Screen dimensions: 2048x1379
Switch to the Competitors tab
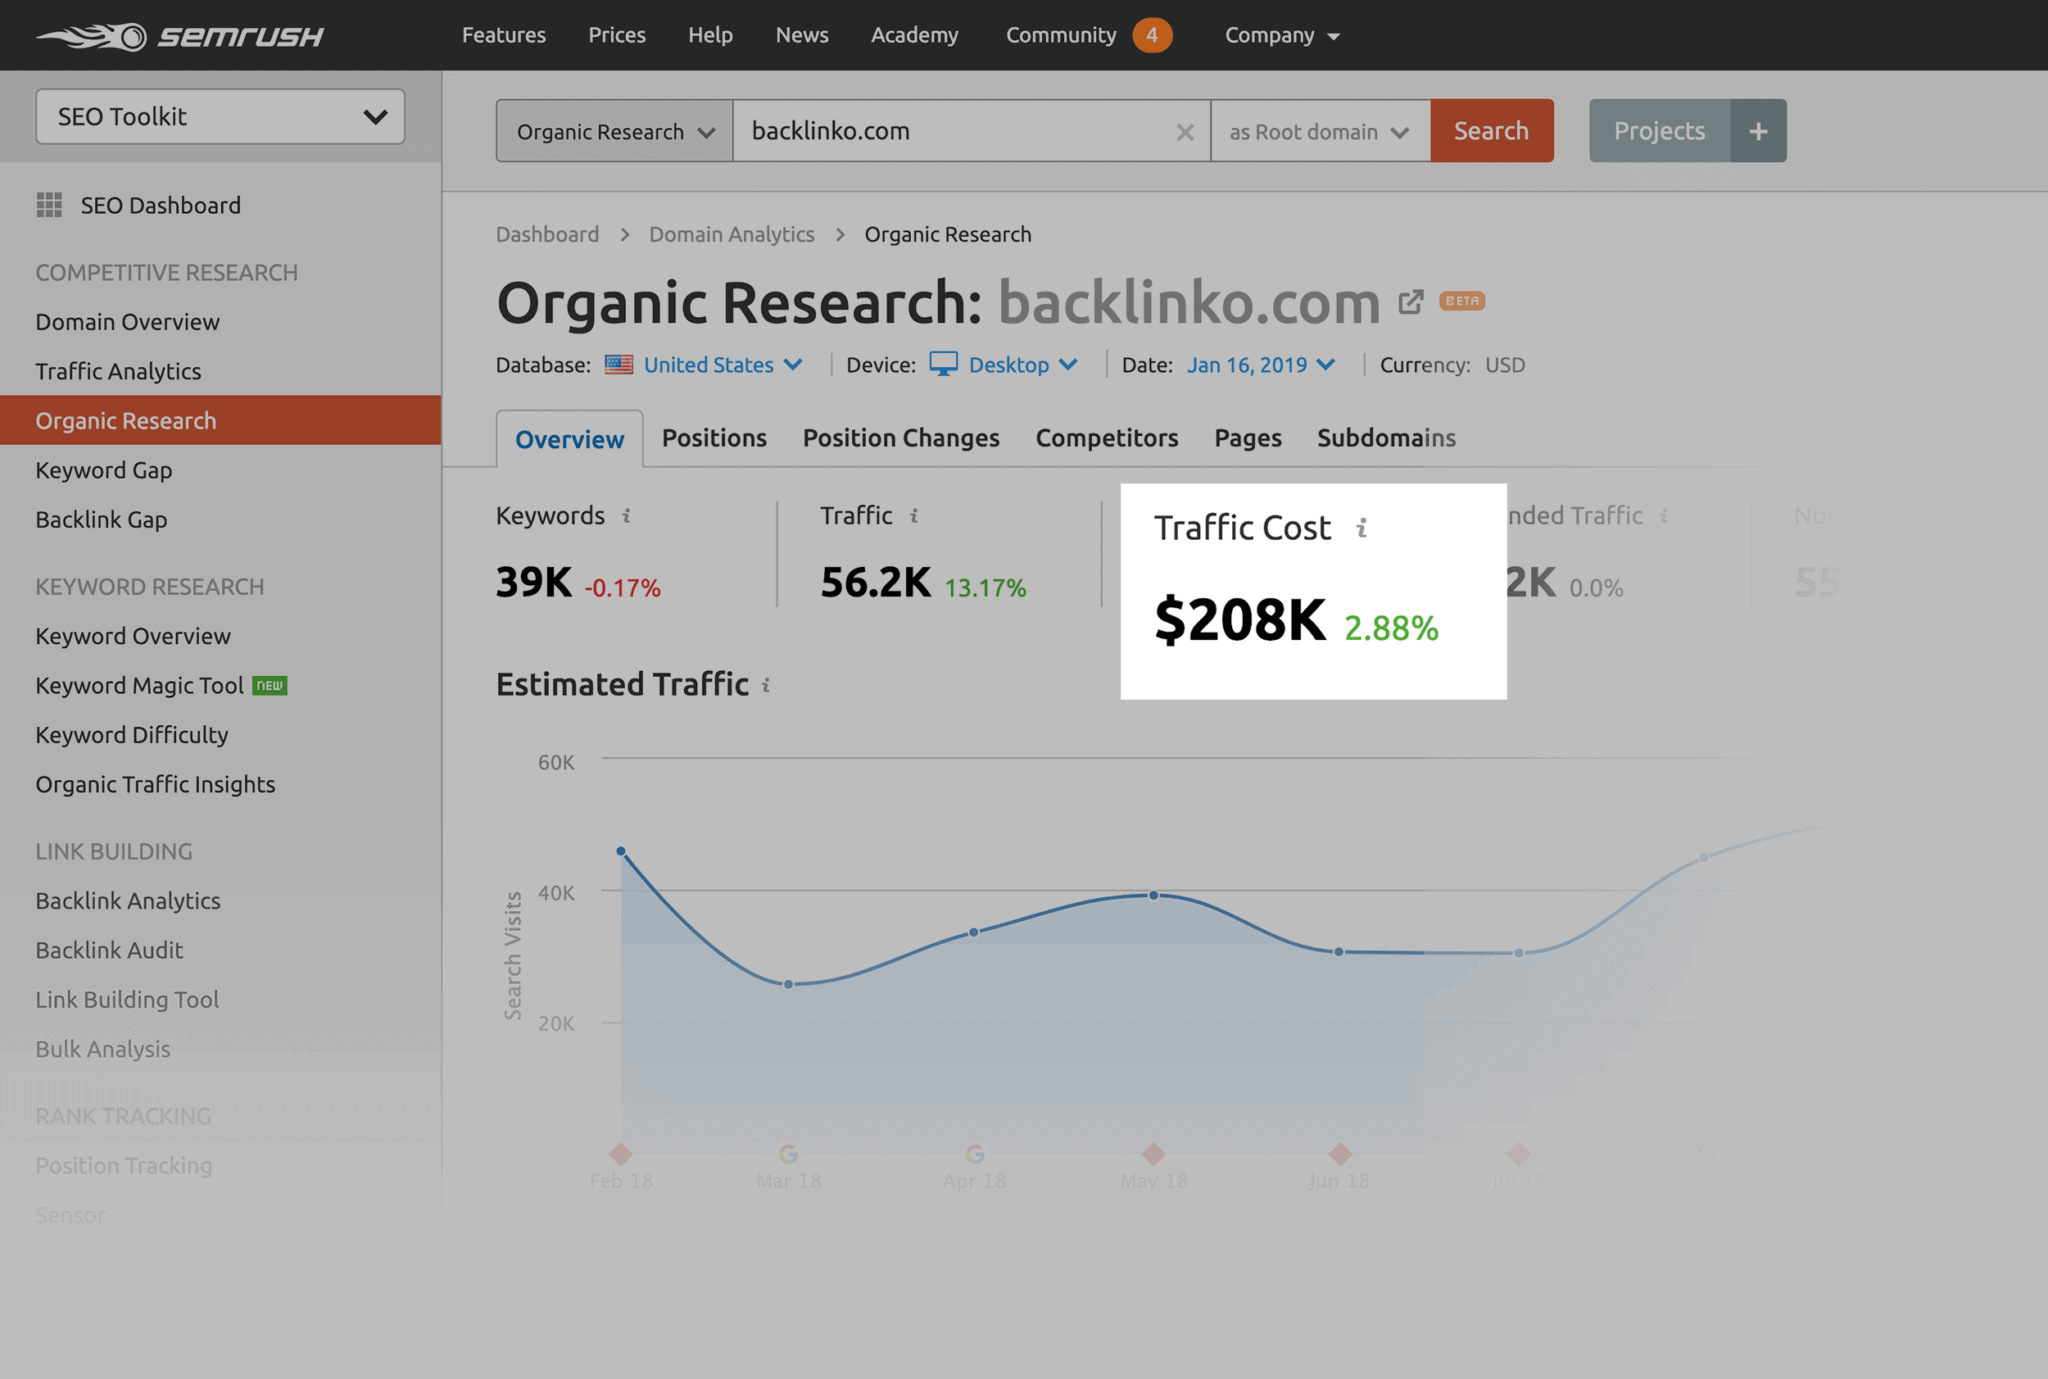pyautogui.click(x=1106, y=438)
